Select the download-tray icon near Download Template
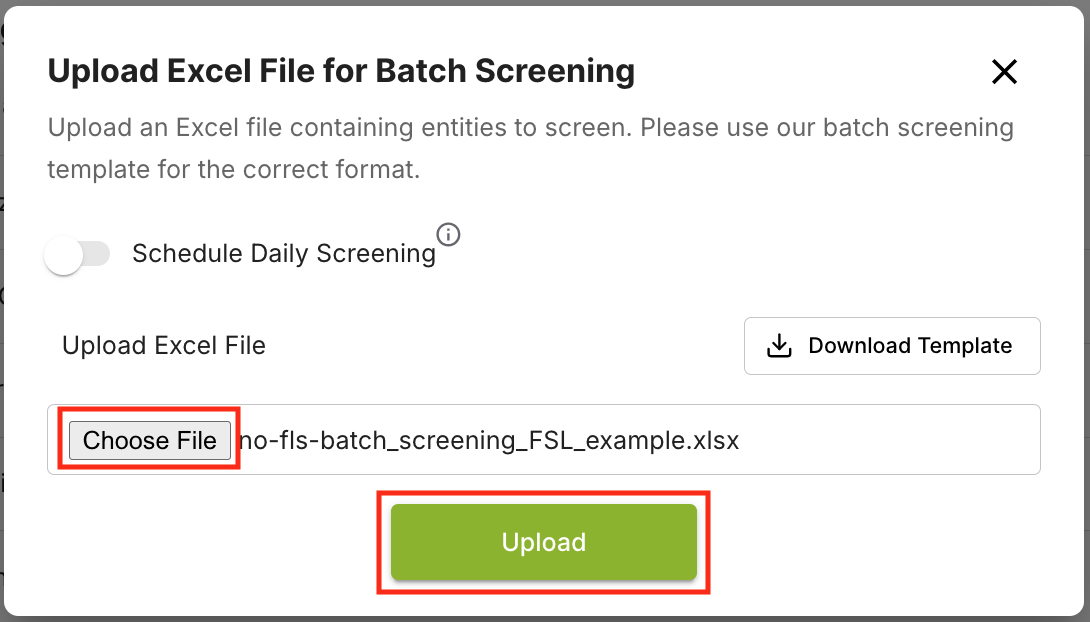 pos(777,345)
